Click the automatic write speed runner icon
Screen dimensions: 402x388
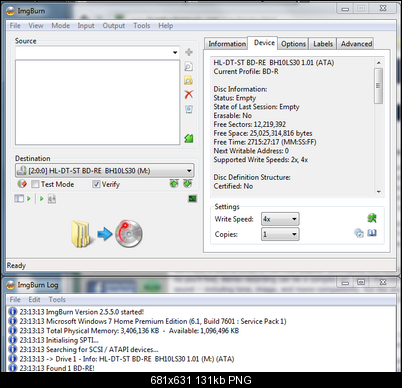click(x=372, y=218)
